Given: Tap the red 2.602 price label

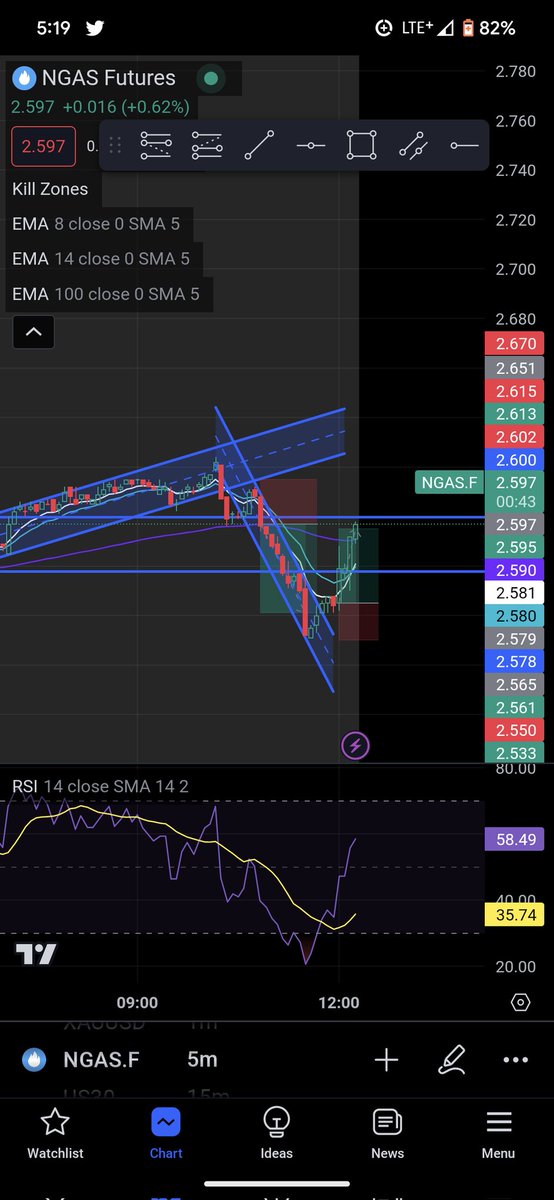Looking at the screenshot, I should pos(516,437).
